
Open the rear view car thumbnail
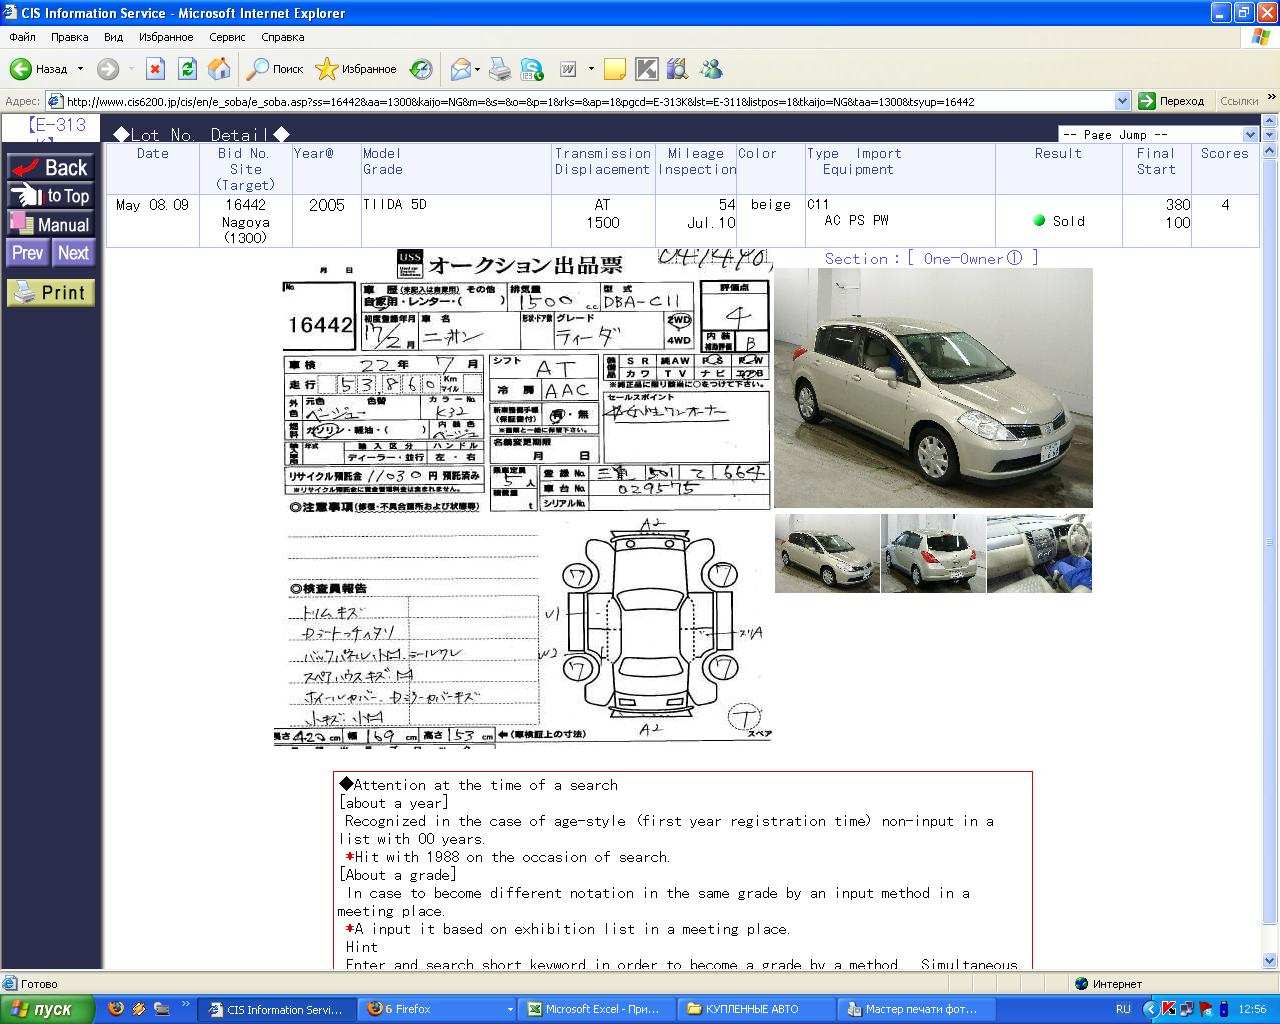click(933, 554)
